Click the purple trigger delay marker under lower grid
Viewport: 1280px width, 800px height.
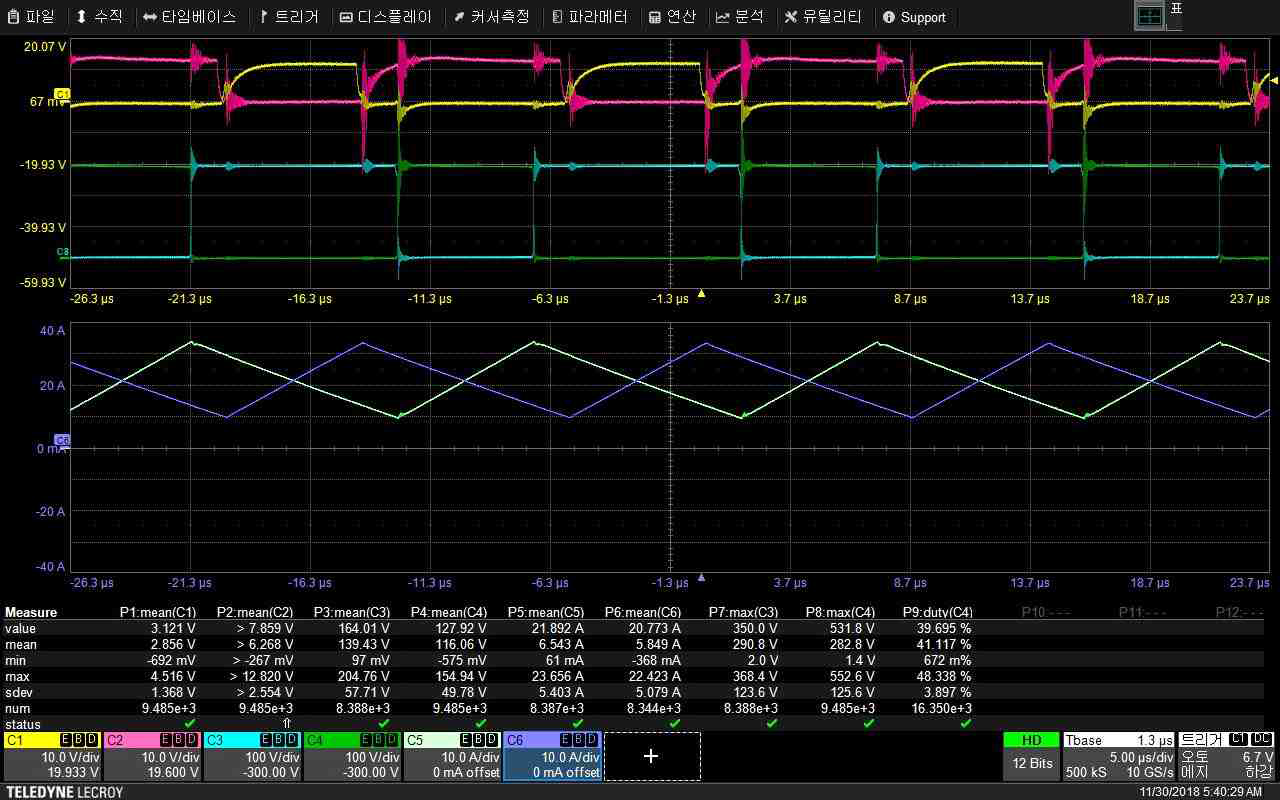coord(701,577)
